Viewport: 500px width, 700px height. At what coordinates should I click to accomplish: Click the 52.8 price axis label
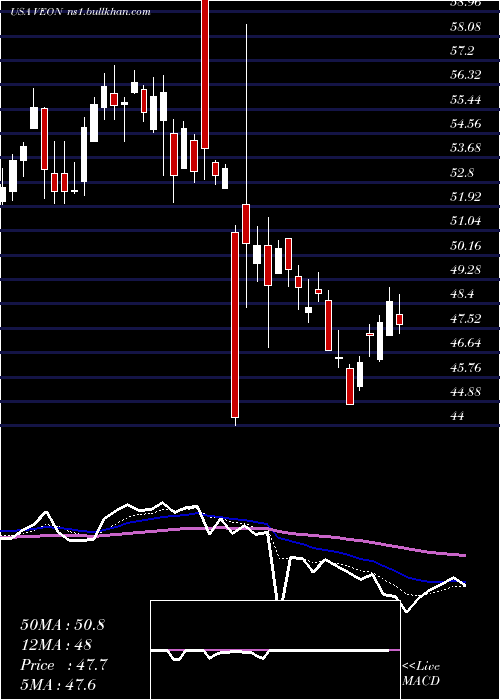462,172
